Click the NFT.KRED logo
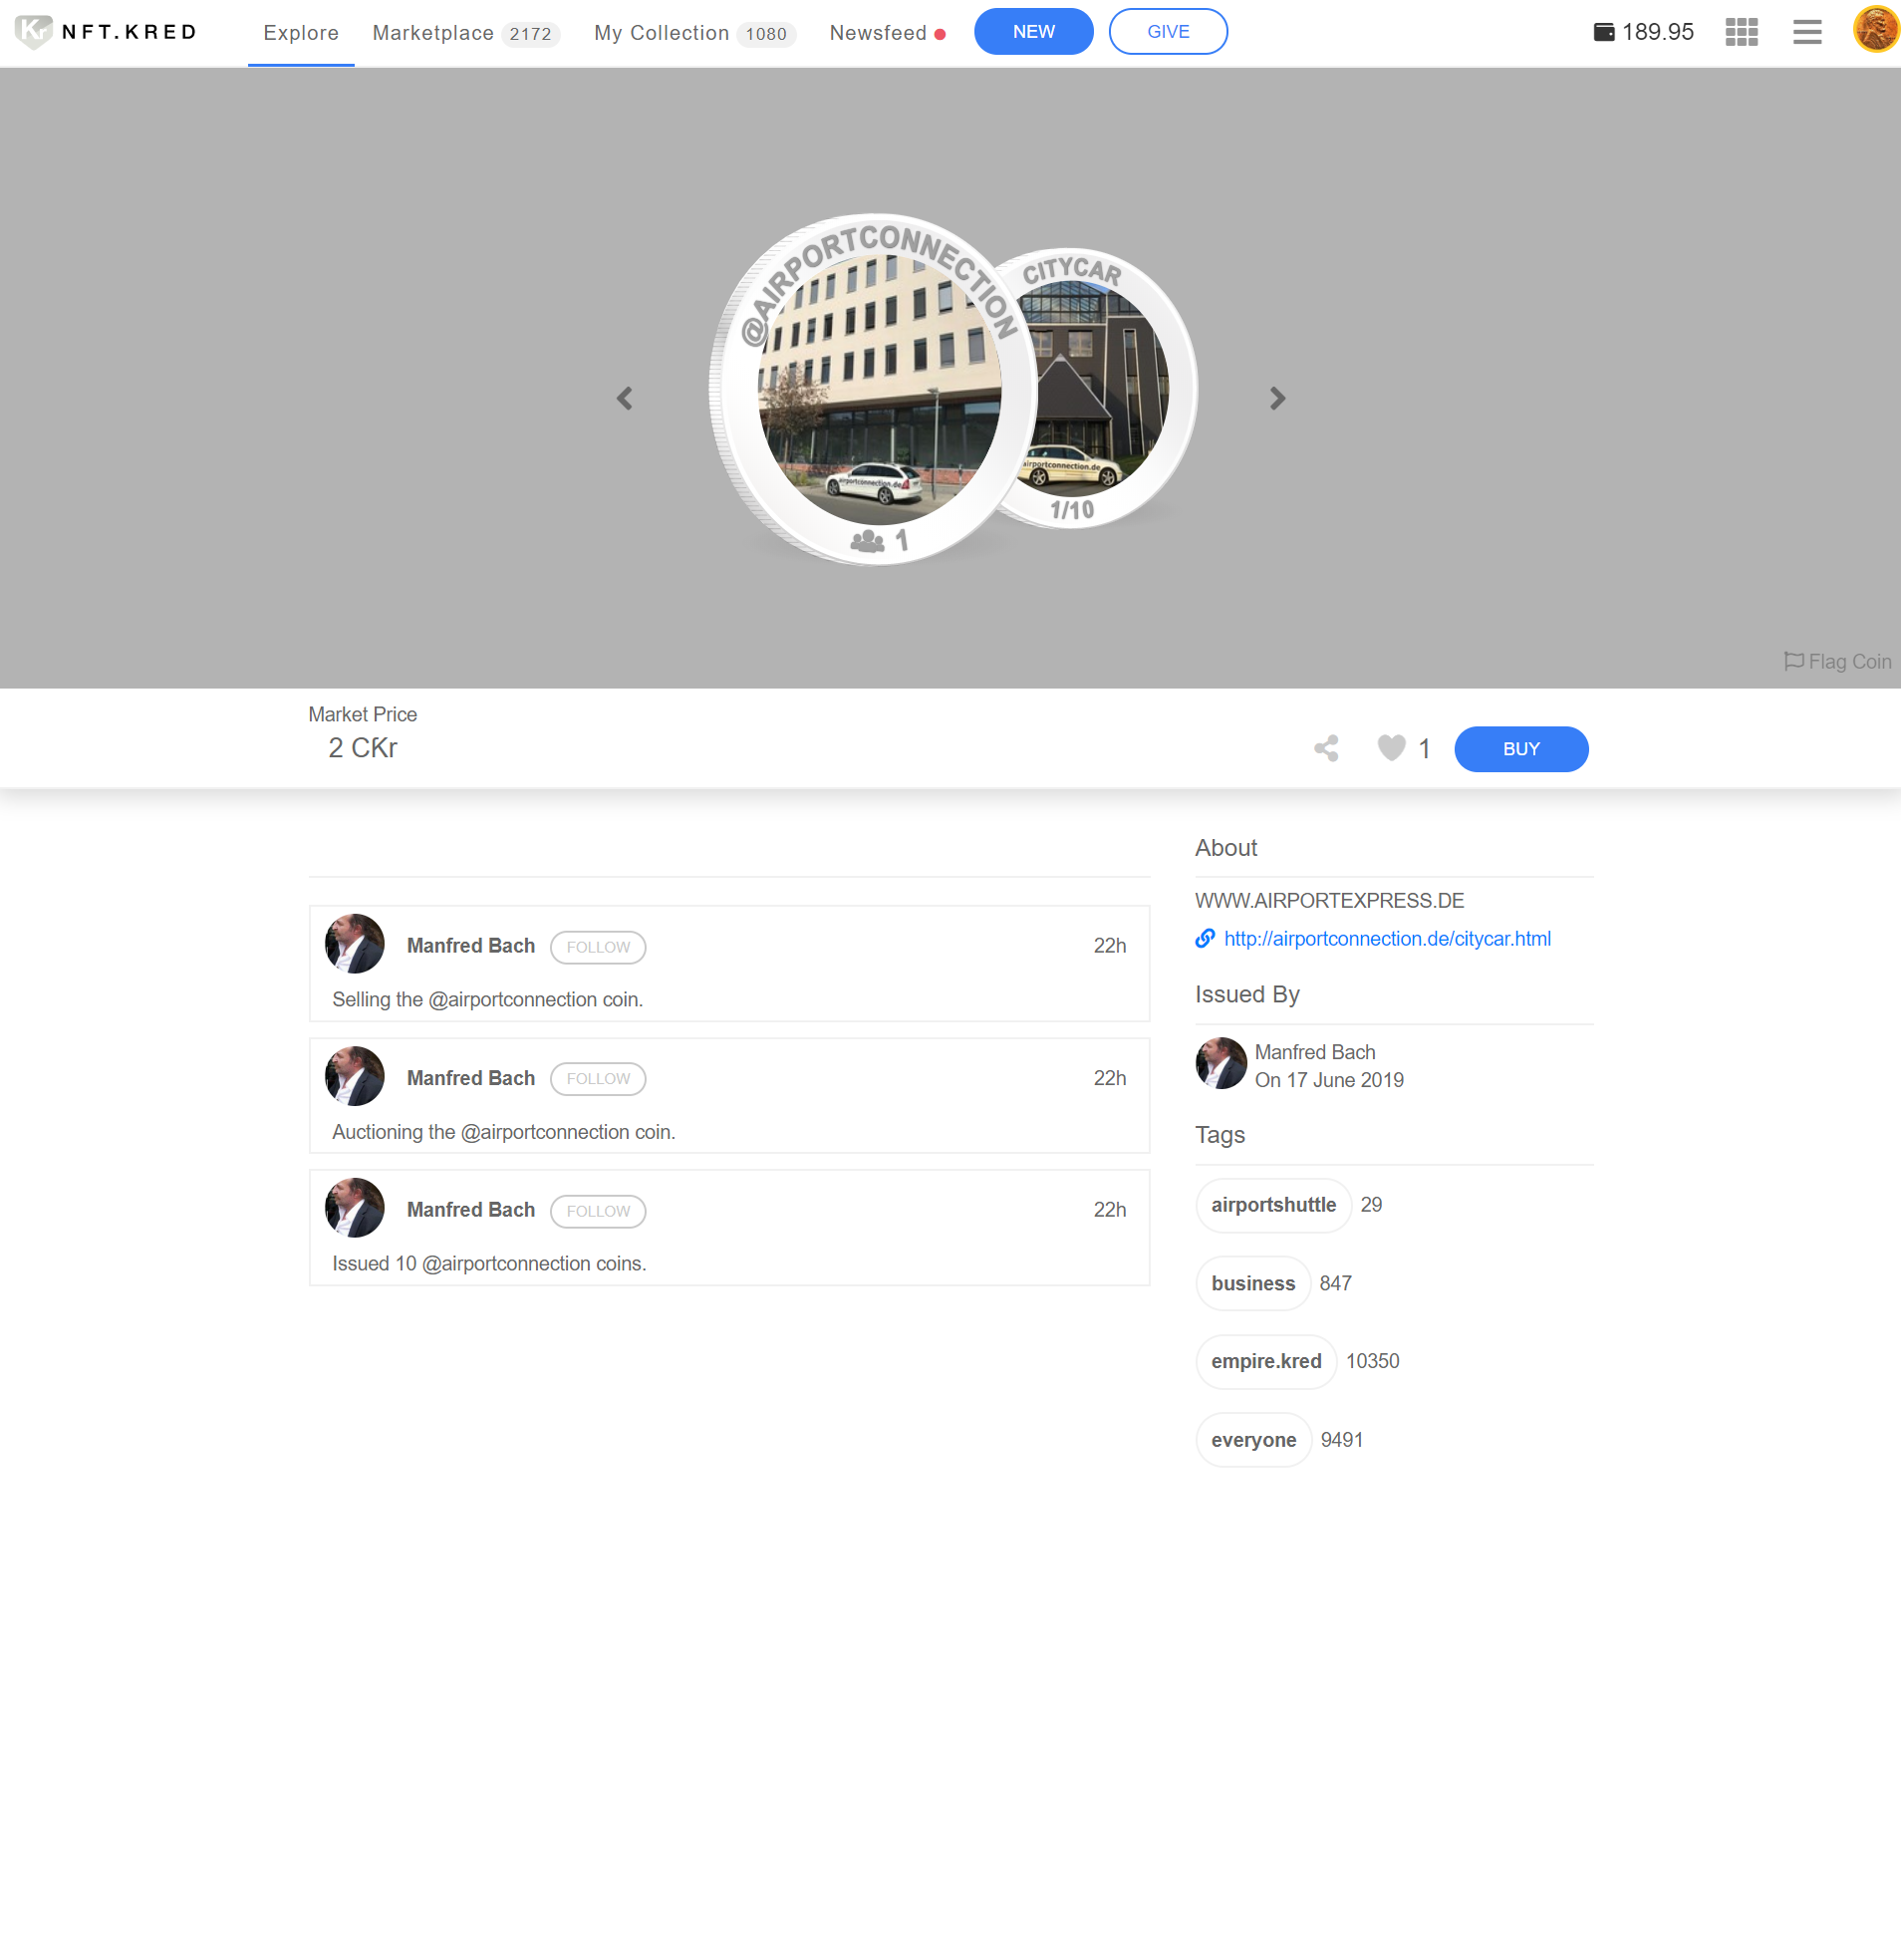This screenshot has width=1901, height=1960. coord(106,32)
